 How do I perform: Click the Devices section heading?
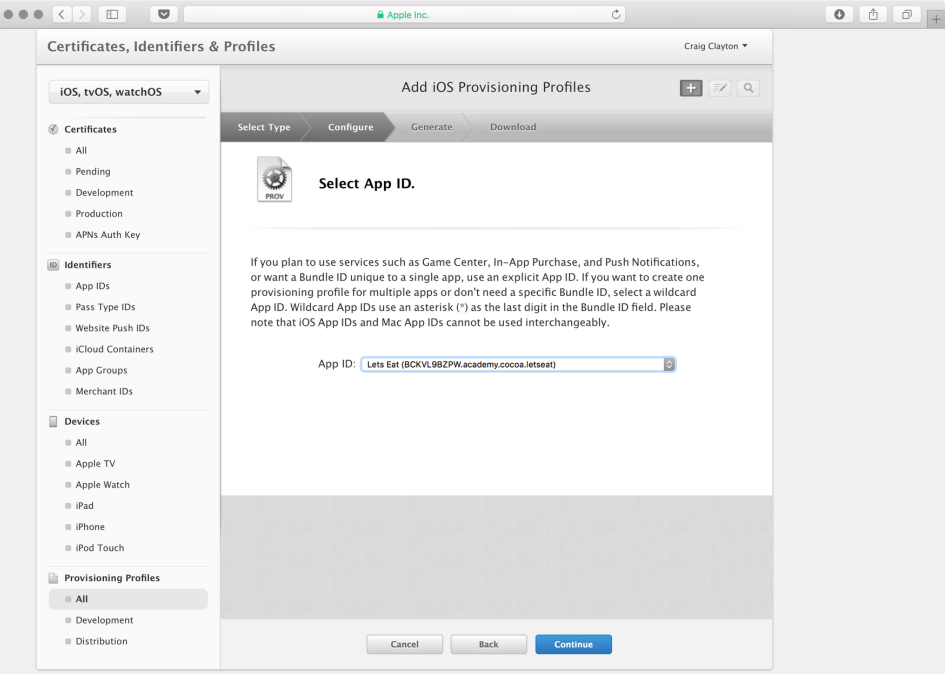[82, 421]
